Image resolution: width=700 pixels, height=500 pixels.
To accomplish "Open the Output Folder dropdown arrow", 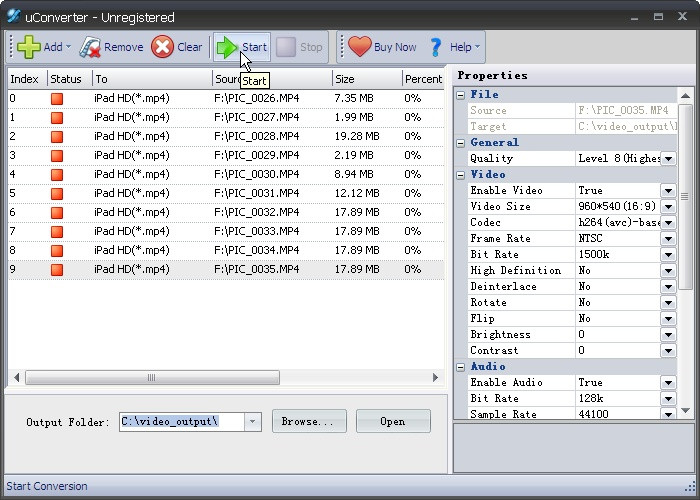I will (252, 421).
